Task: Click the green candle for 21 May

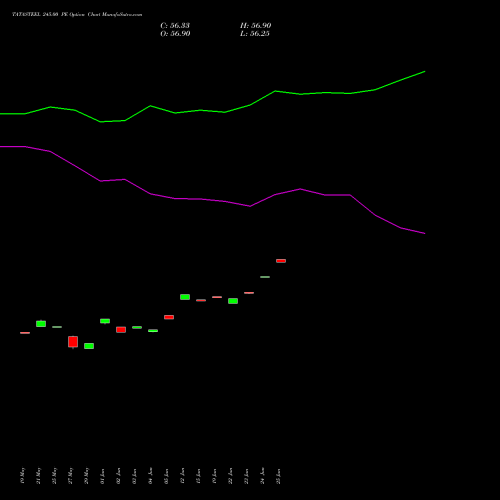Action: [x=41, y=324]
